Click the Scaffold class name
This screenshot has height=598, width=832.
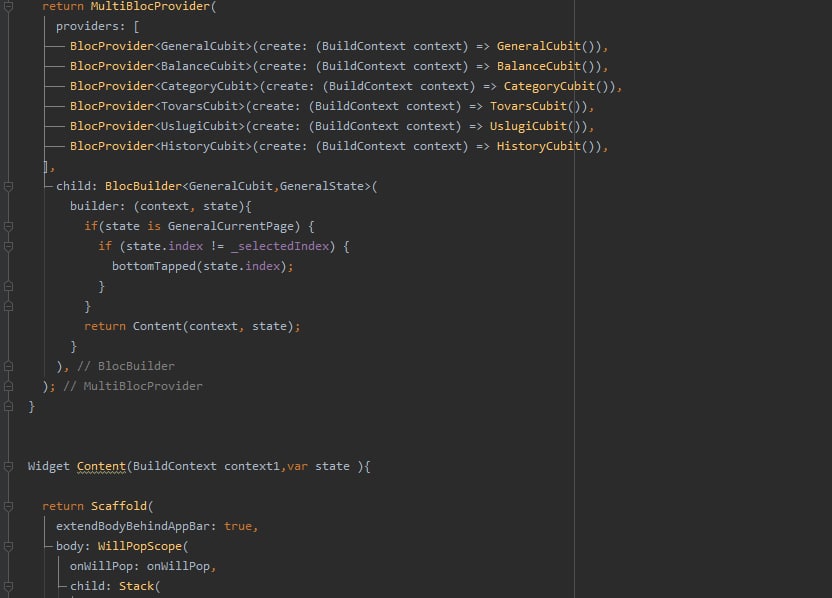tap(119, 506)
